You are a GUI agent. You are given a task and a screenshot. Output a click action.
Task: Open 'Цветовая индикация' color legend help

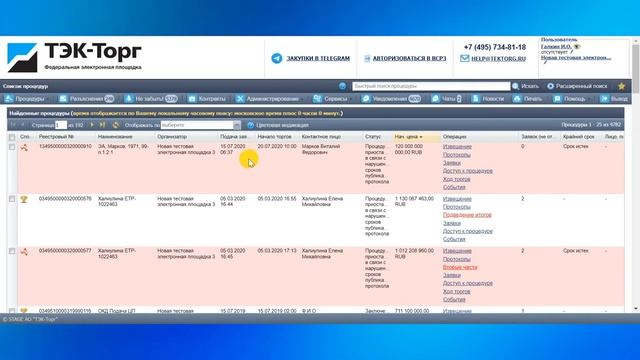tap(278, 125)
